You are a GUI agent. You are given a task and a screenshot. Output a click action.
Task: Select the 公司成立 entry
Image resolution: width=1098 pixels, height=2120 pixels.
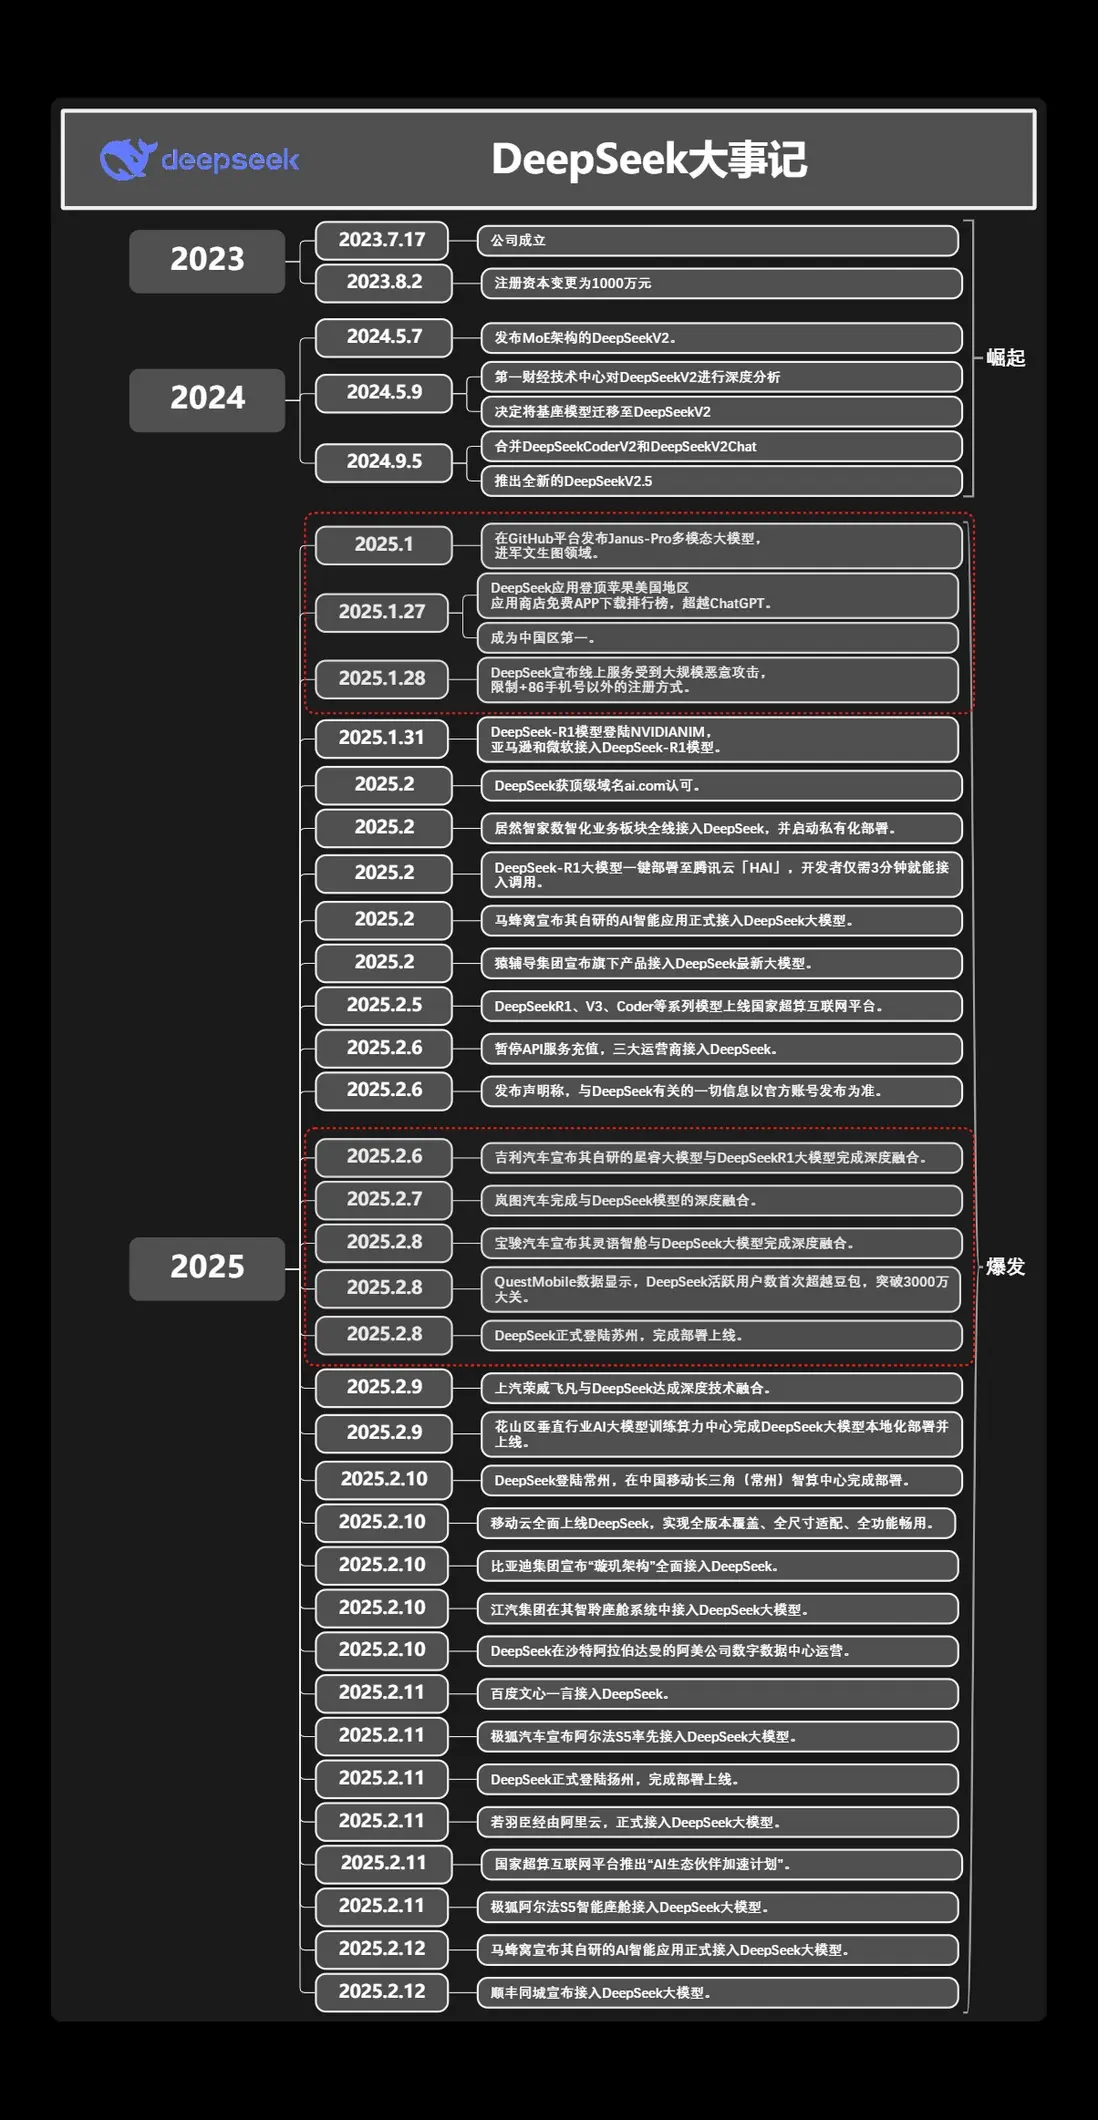click(x=717, y=240)
